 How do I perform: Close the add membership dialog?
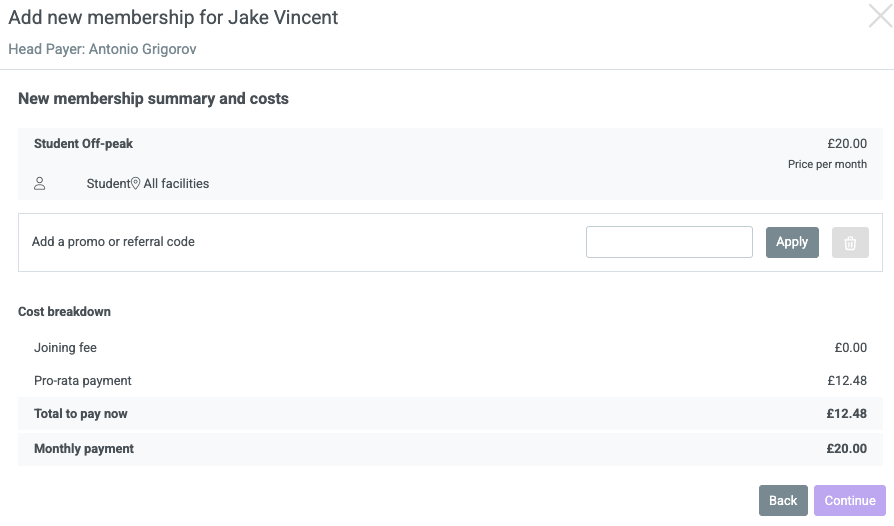click(880, 15)
